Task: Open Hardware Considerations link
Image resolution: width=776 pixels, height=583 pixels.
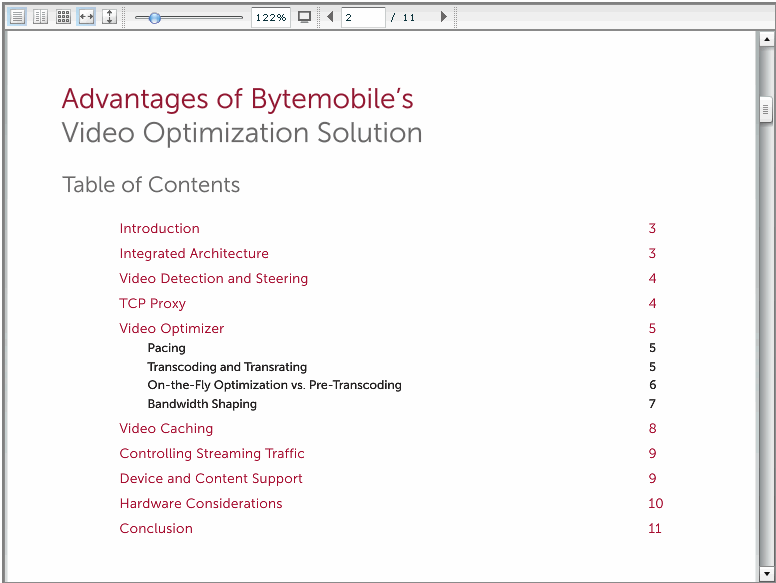Action: pyautogui.click(x=201, y=503)
